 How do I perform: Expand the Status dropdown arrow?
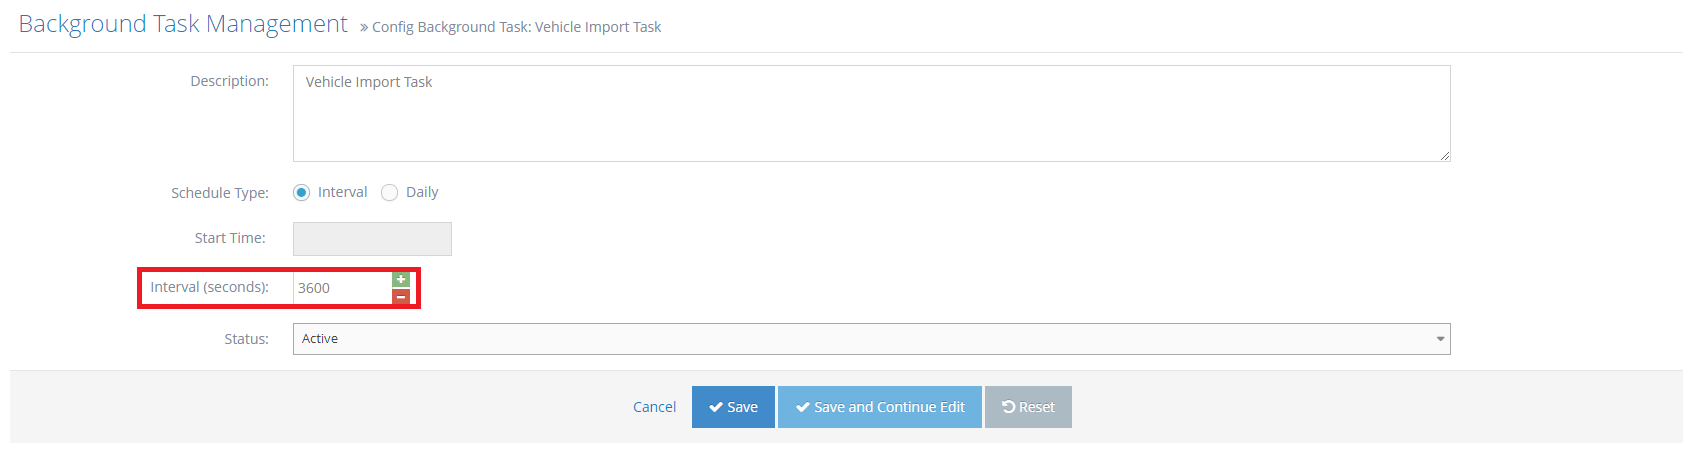(x=1440, y=339)
